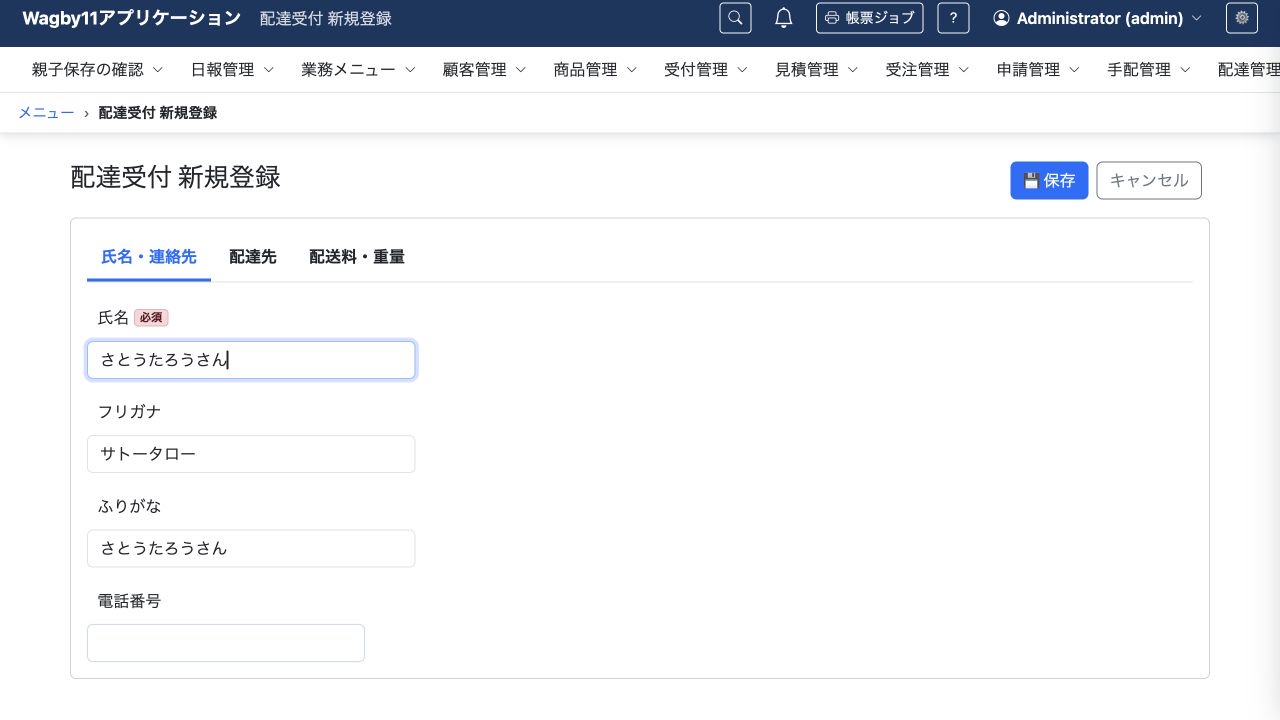Open the 手配管理 menu
Viewport: 1280px width, 720px height.
(x=1148, y=70)
